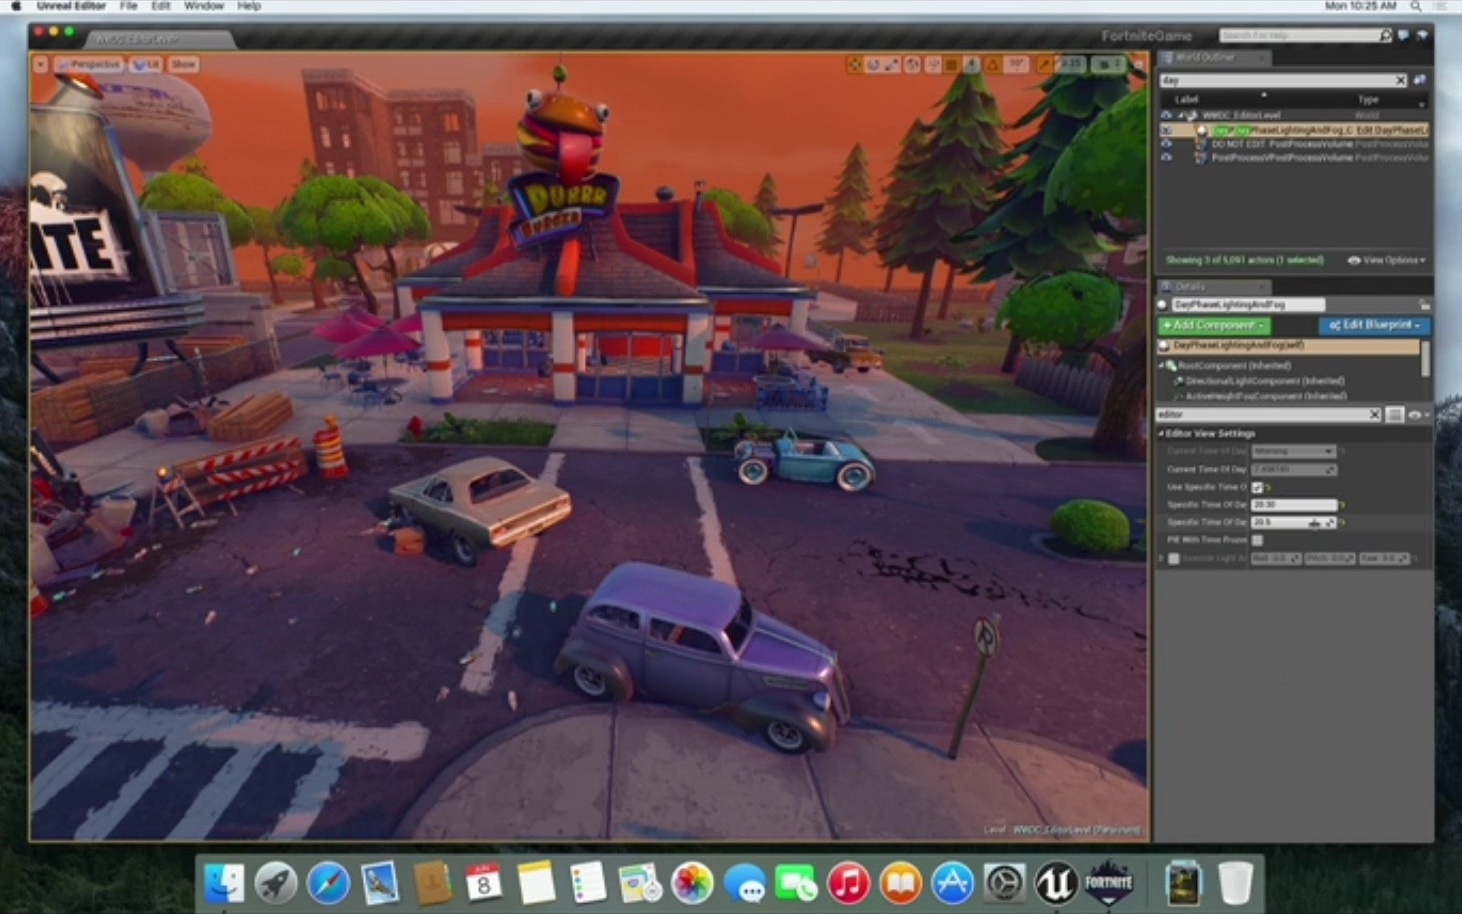Click the surface snapping icon in viewport

[x=933, y=64]
